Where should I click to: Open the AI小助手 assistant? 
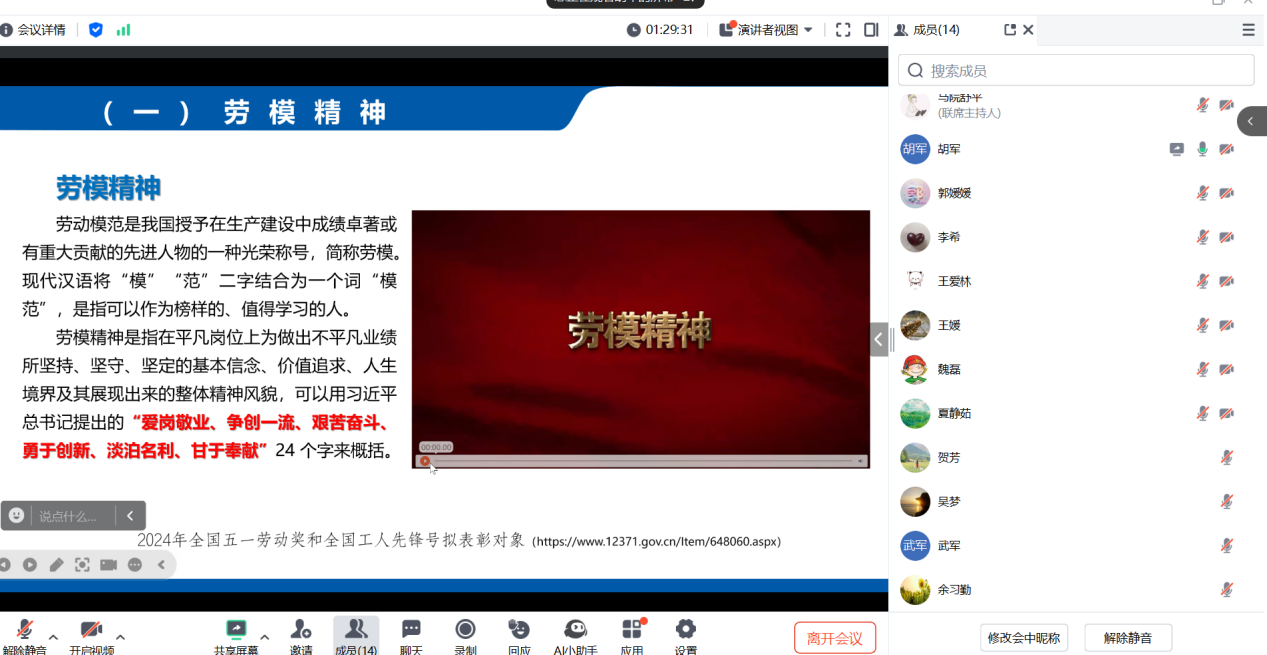(x=575, y=630)
